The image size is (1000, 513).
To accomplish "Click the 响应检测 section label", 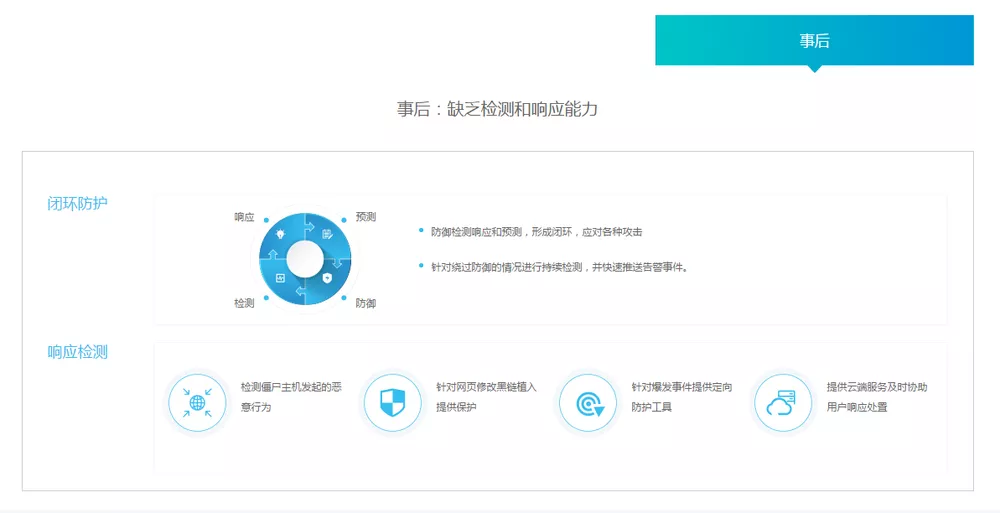I will tap(78, 352).
